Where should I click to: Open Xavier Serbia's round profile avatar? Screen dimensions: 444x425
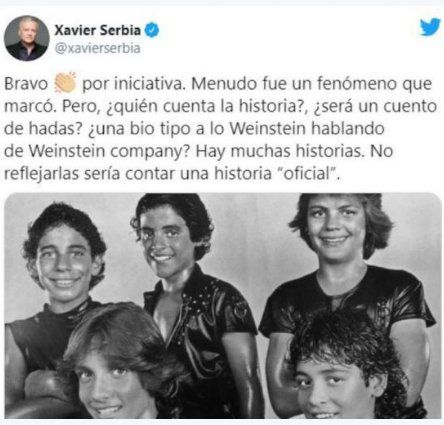27,38
